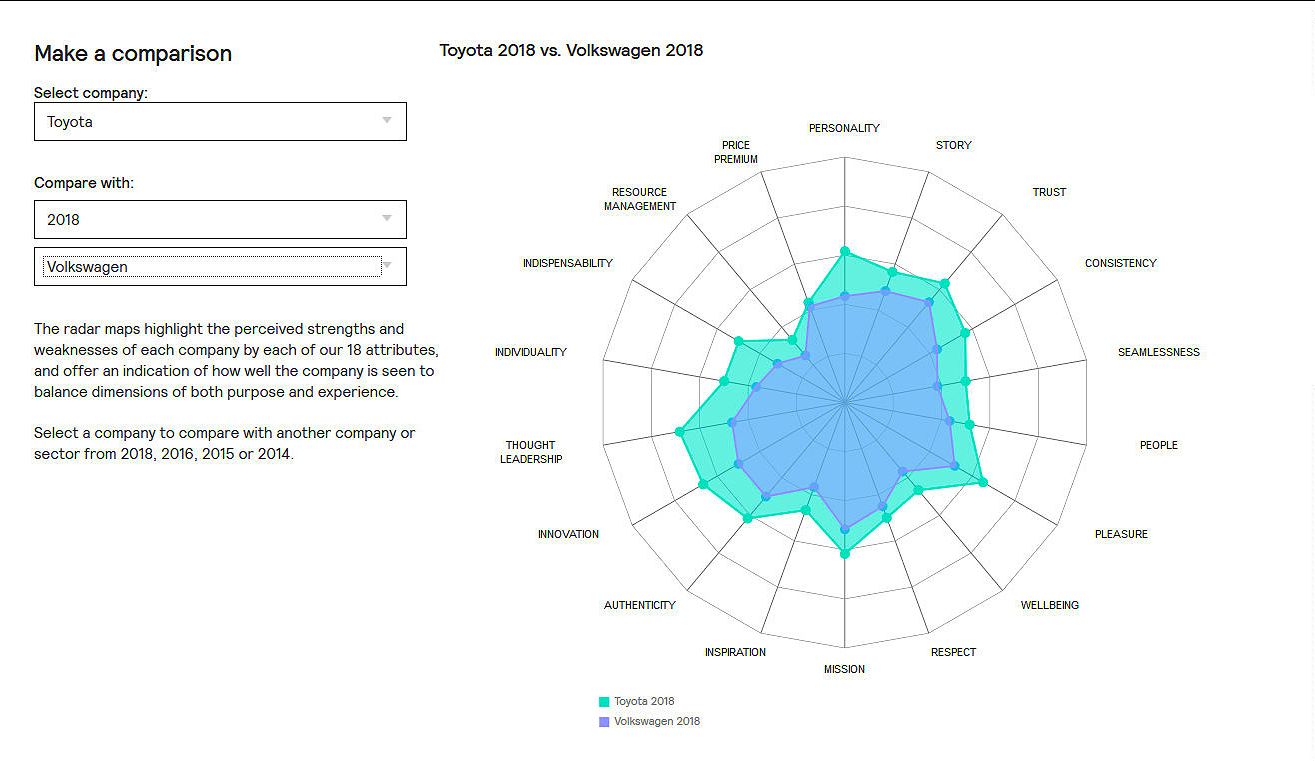The height and width of the screenshot is (761, 1315).
Task: Click the PERSONALITY axis label
Action: (x=844, y=128)
